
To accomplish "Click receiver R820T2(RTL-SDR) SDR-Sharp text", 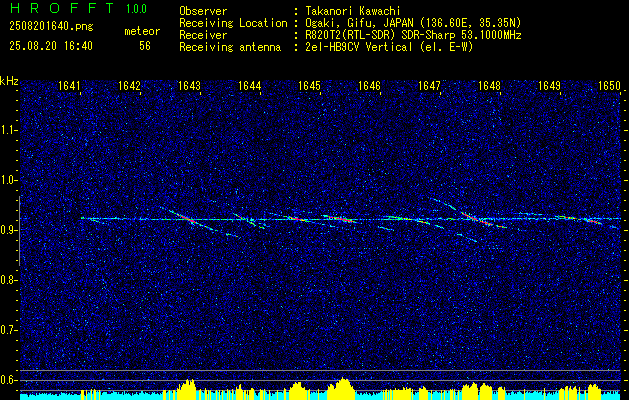I will pos(413,35).
